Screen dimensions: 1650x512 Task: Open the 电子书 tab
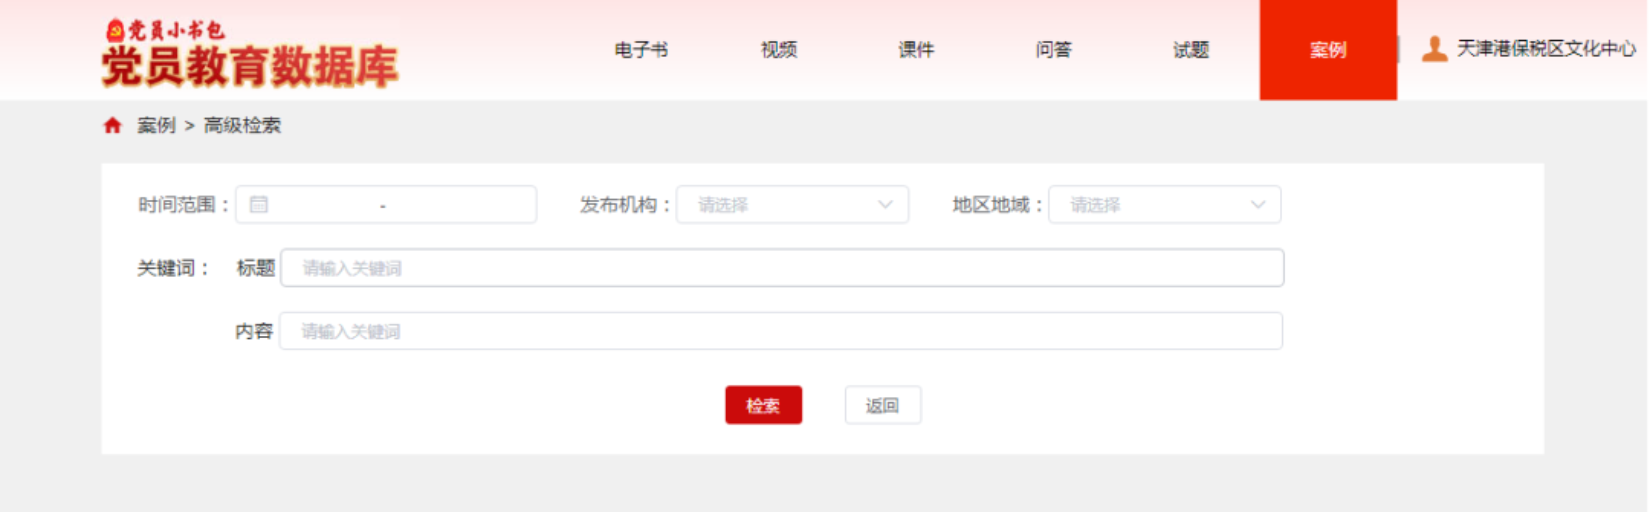click(x=641, y=50)
